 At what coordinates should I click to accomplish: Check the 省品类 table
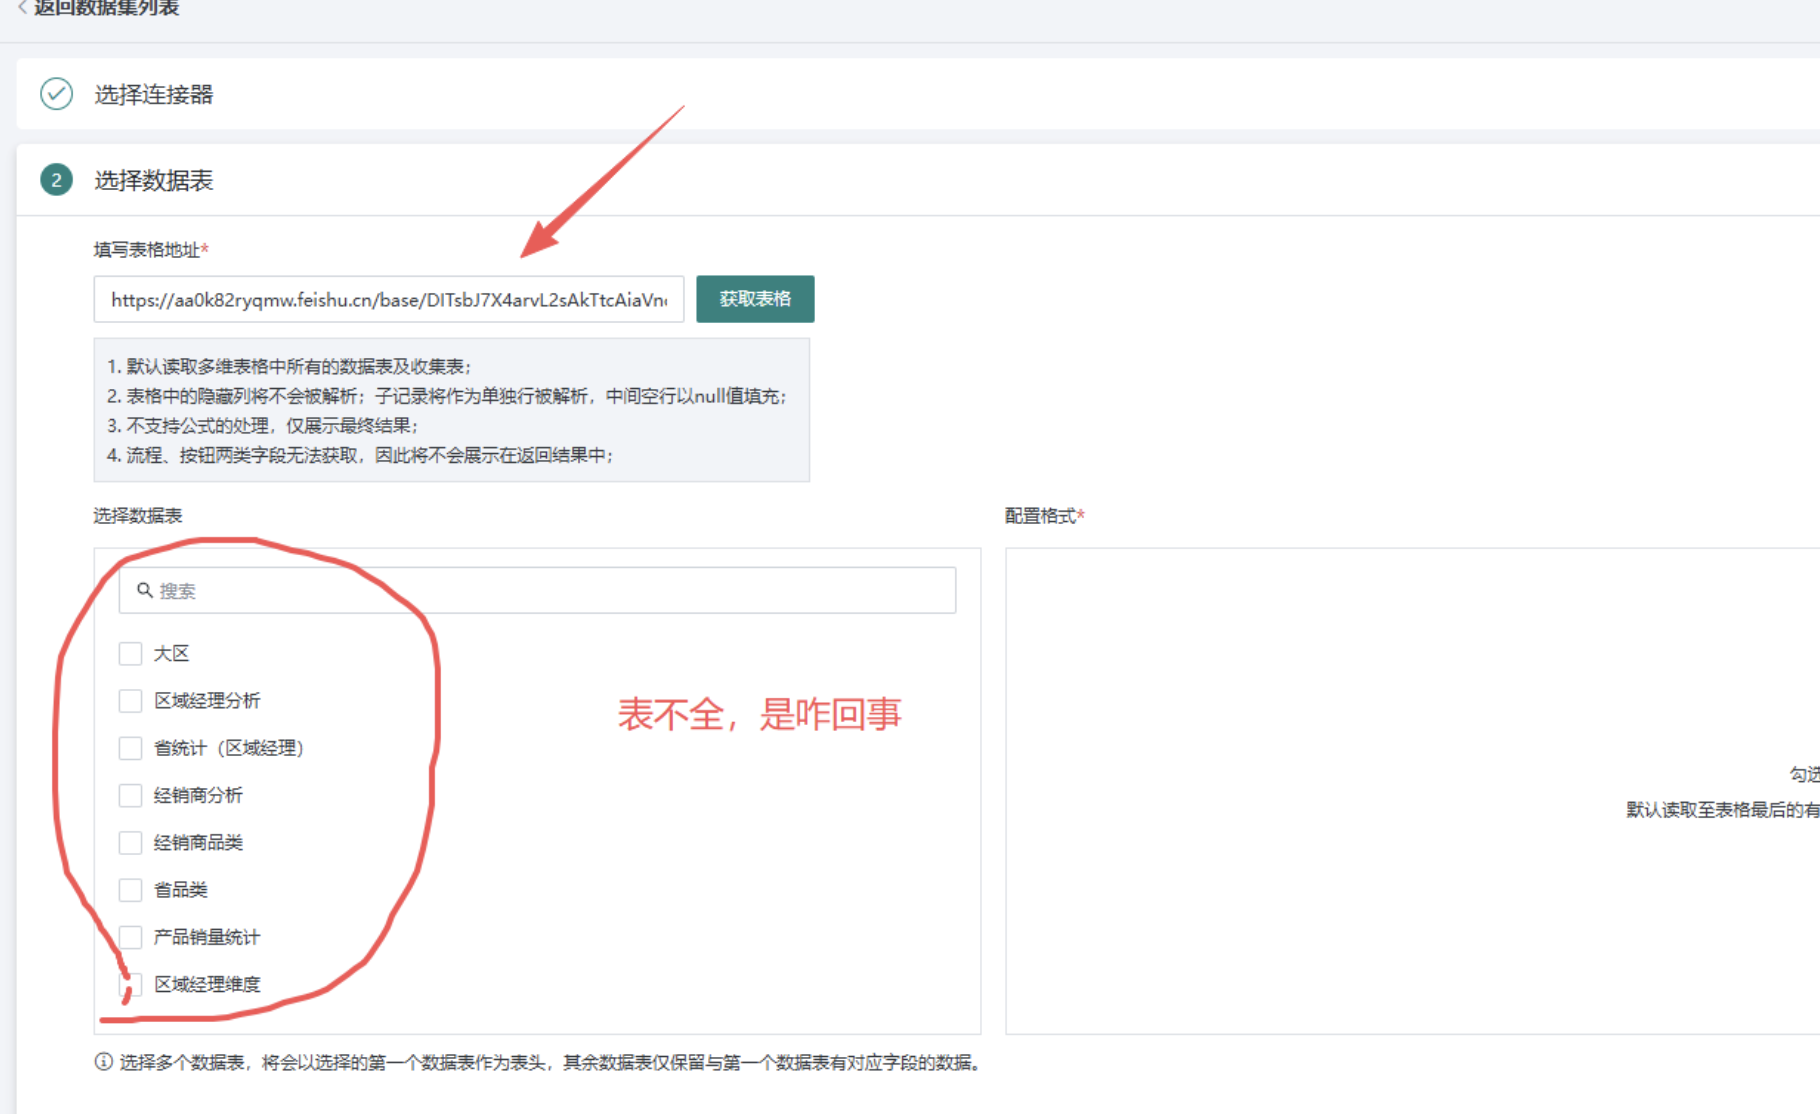130,889
